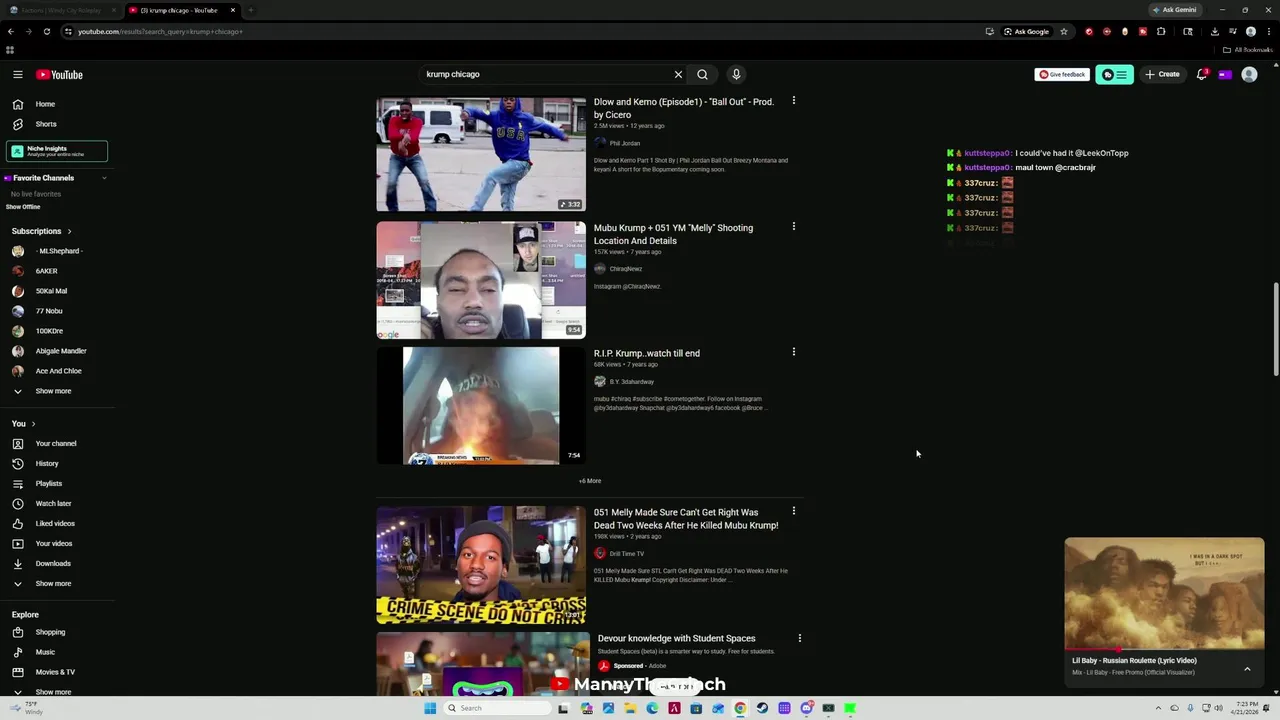Open options for the 051 Melly video
1280x720 pixels.
(794, 511)
